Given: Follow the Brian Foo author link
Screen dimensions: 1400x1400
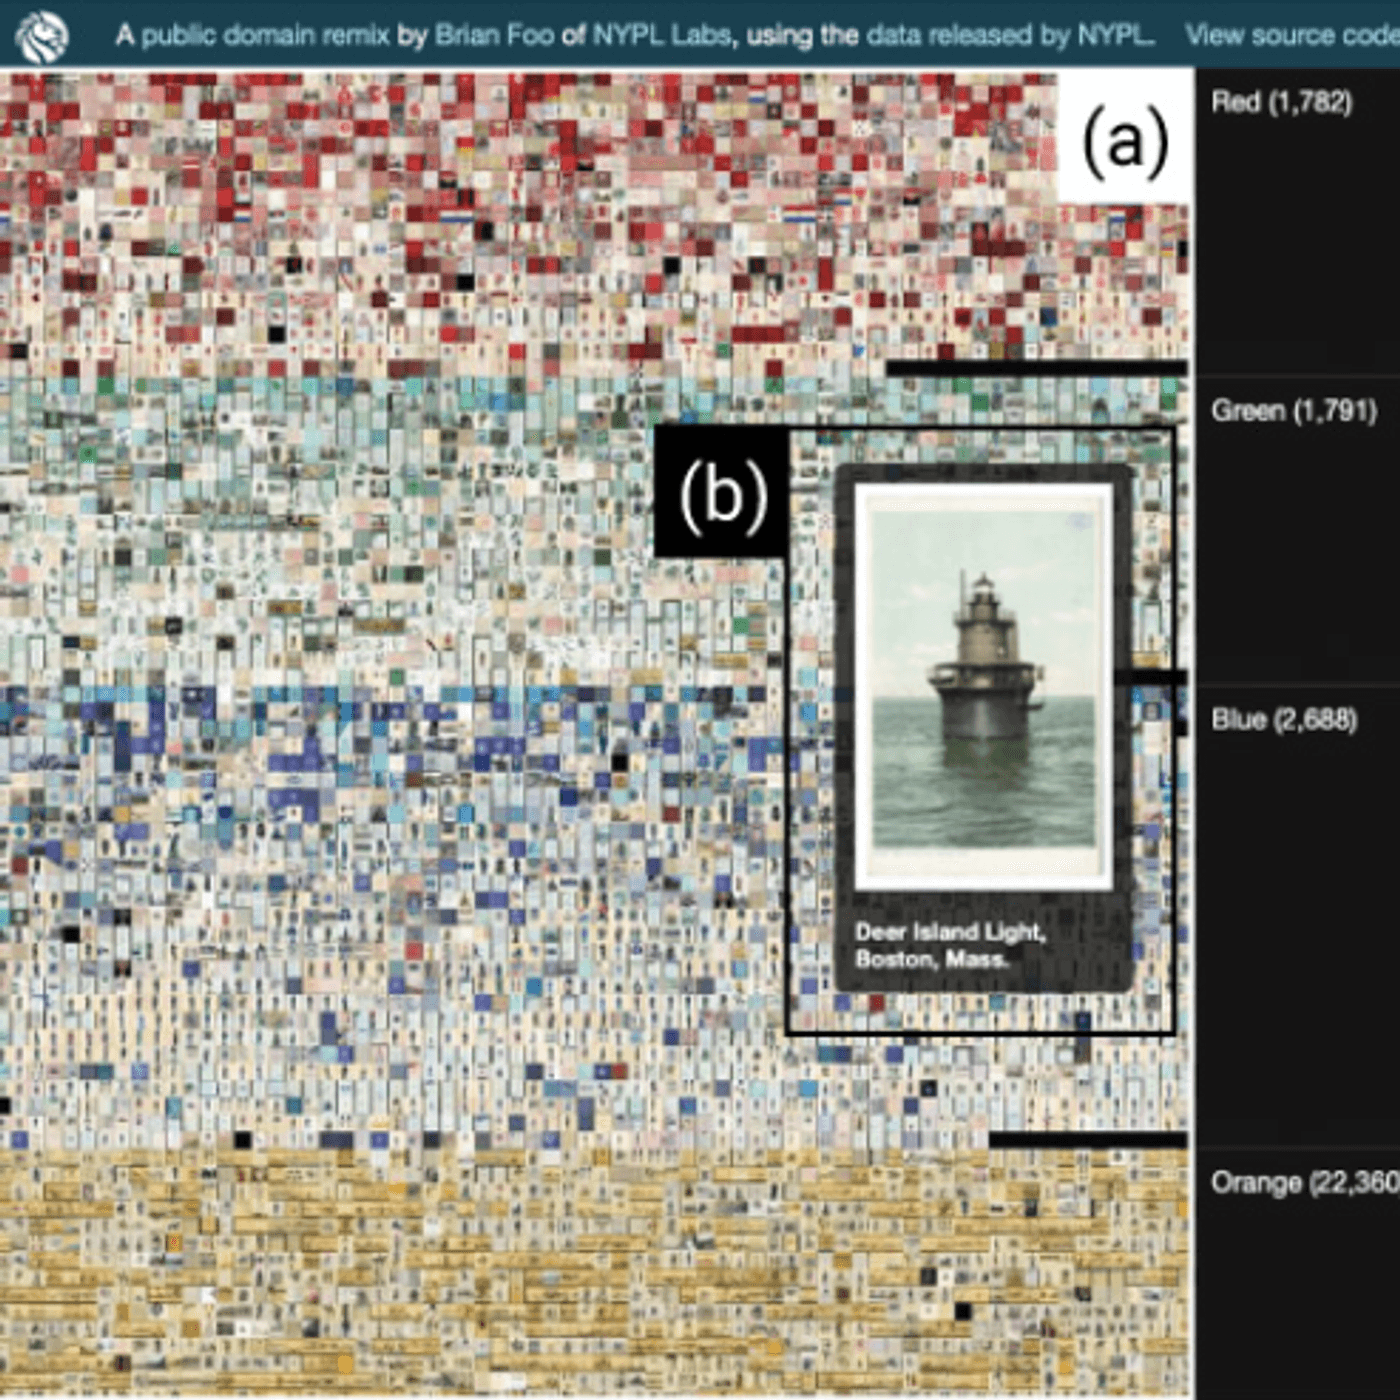Looking at the screenshot, I should [494, 36].
